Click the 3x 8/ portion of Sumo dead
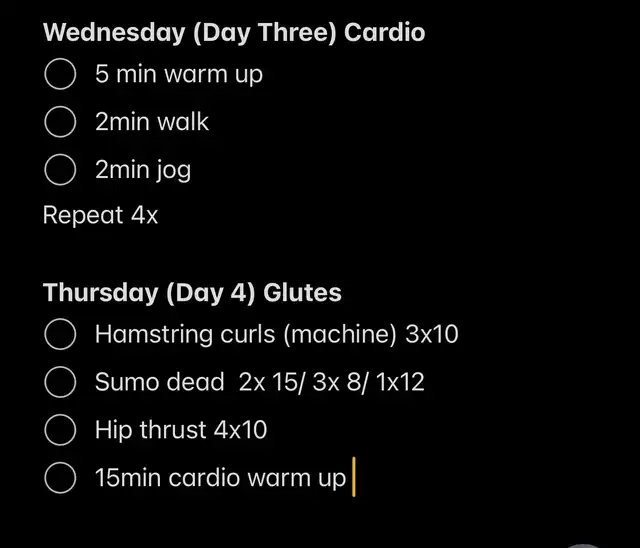The width and height of the screenshot is (640, 548). point(340,383)
